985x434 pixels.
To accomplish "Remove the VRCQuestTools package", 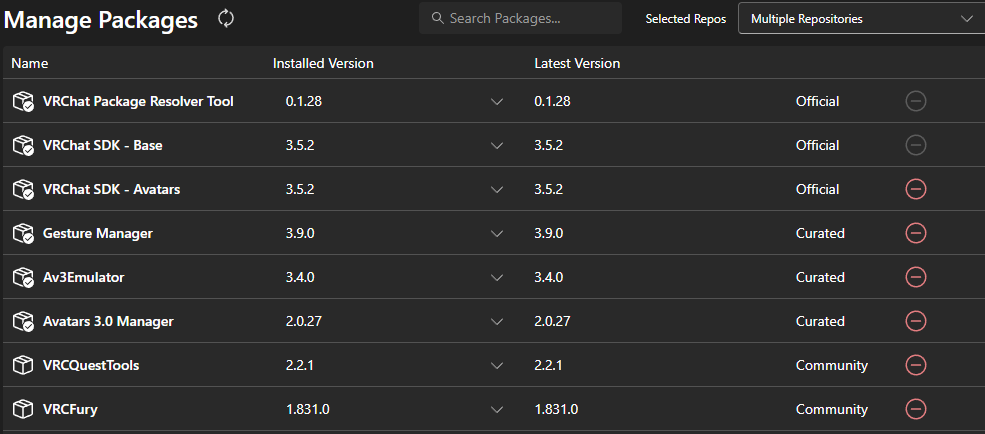I will (915, 365).
